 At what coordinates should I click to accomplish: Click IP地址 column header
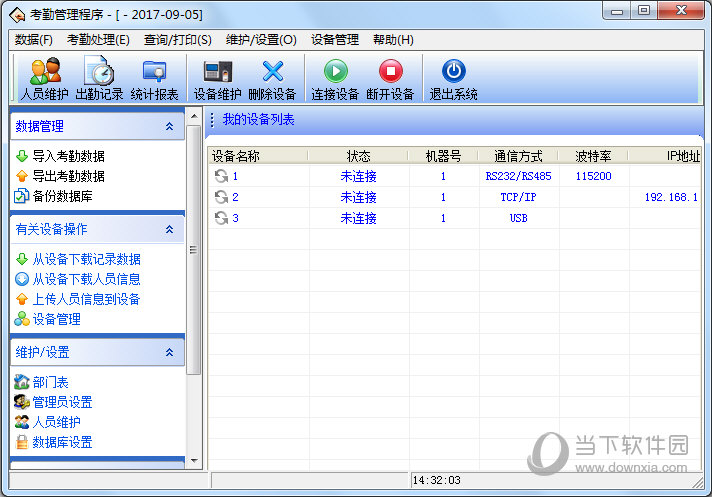(665, 156)
